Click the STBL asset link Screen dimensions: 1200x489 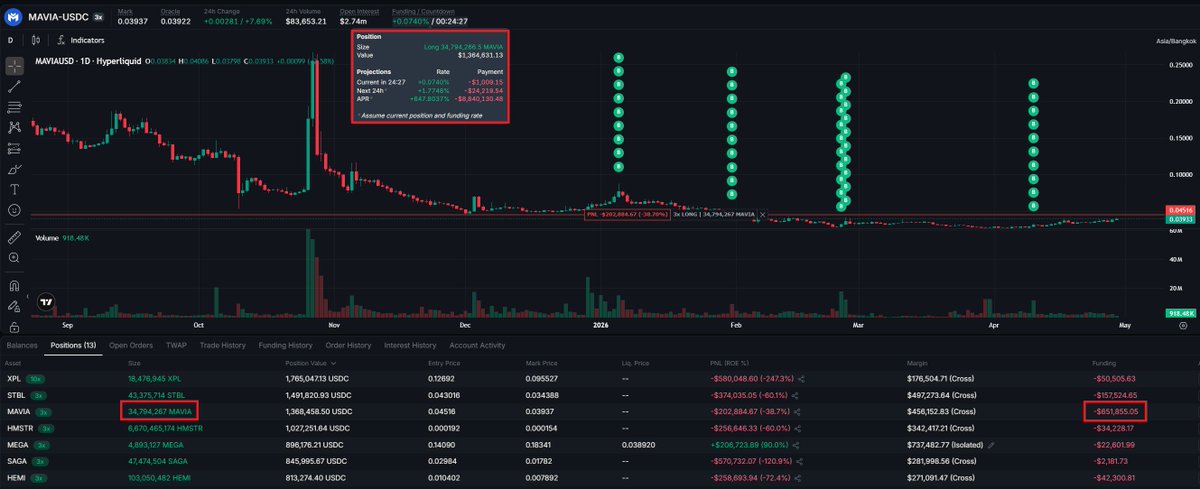point(15,395)
